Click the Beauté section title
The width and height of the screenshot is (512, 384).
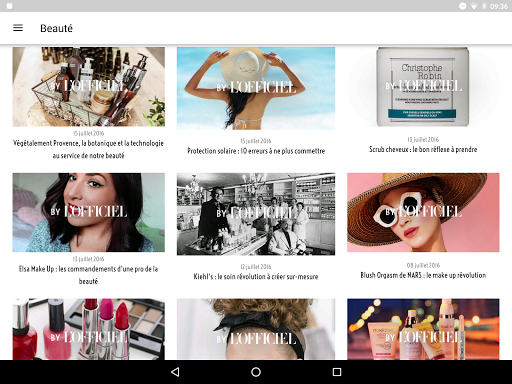56,28
